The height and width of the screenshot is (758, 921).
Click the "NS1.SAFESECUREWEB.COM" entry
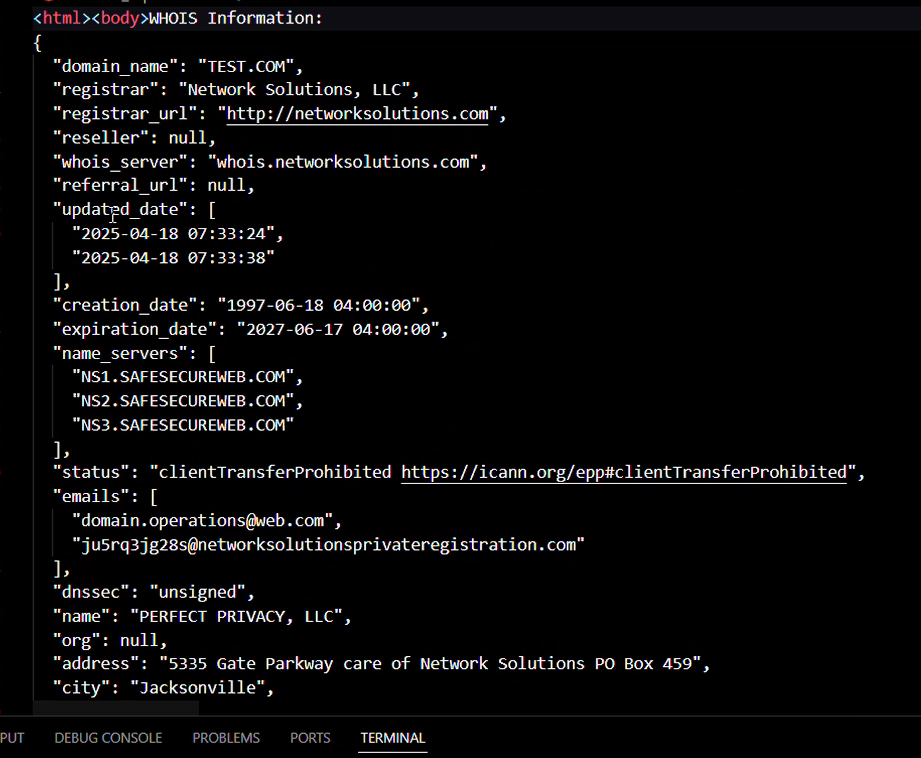[x=183, y=377]
